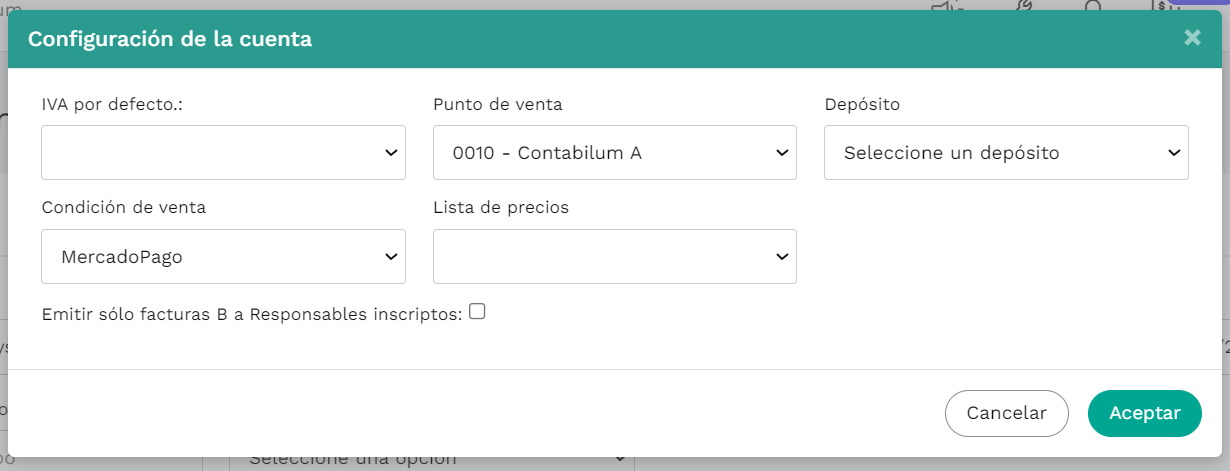The width and height of the screenshot is (1230, 471).
Task: Open the Seleccione un depósito dropdown
Action: click(x=1006, y=152)
